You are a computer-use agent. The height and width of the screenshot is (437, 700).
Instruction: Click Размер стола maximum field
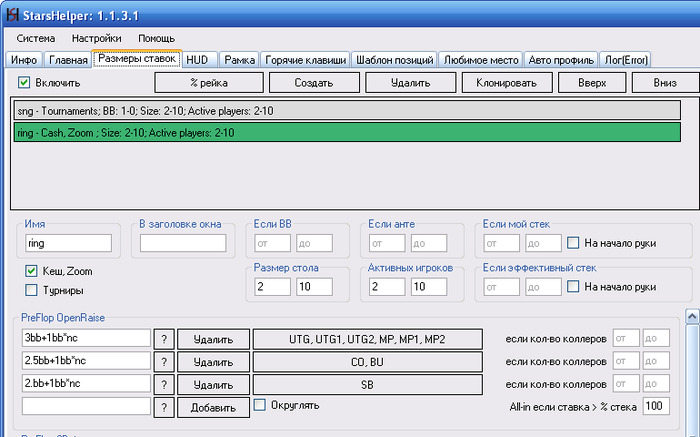(314, 287)
